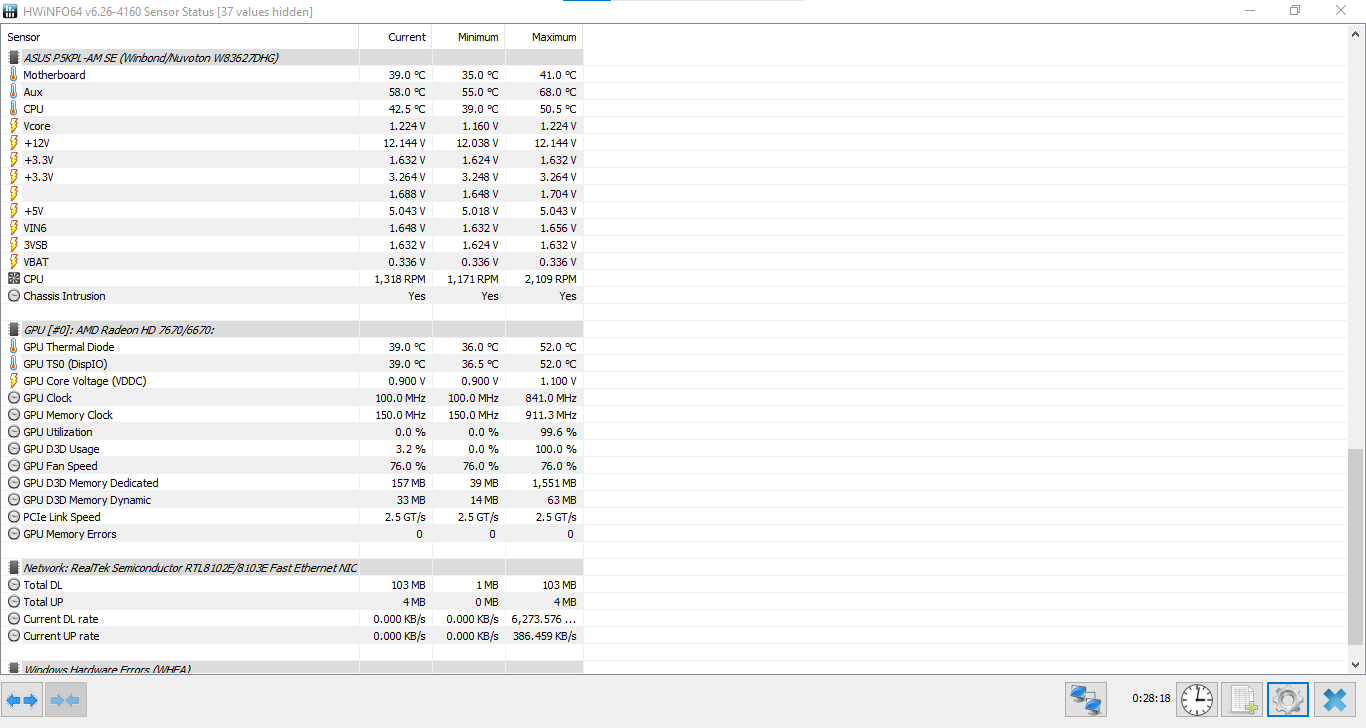Click the HWiNFO64 app icon in title bar
The image size is (1366, 728).
11,11
